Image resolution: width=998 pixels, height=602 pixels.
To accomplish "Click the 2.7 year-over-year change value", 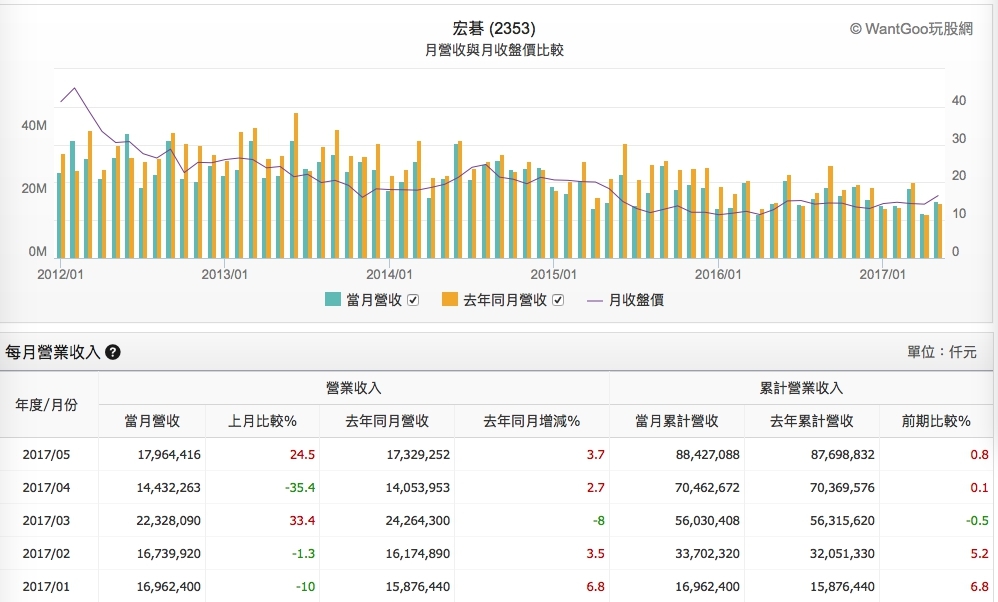I will [x=596, y=487].
